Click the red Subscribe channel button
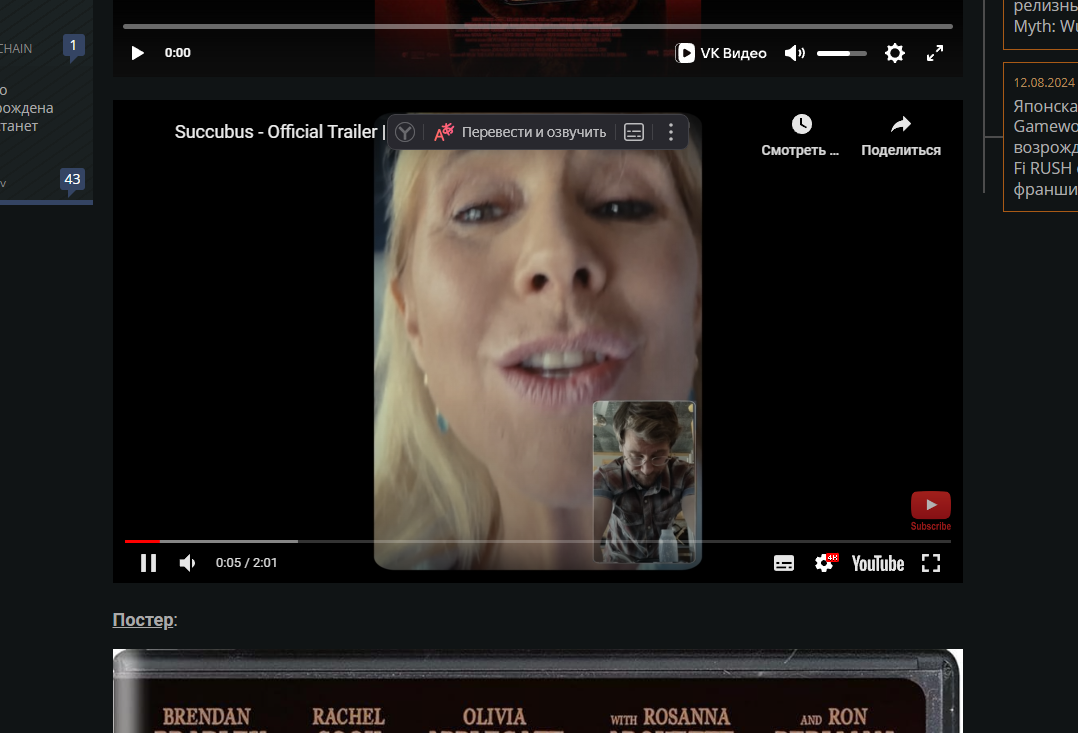The width and height of the screenshot is (1078, 733). pyautogui.click(x=931, y=511)
